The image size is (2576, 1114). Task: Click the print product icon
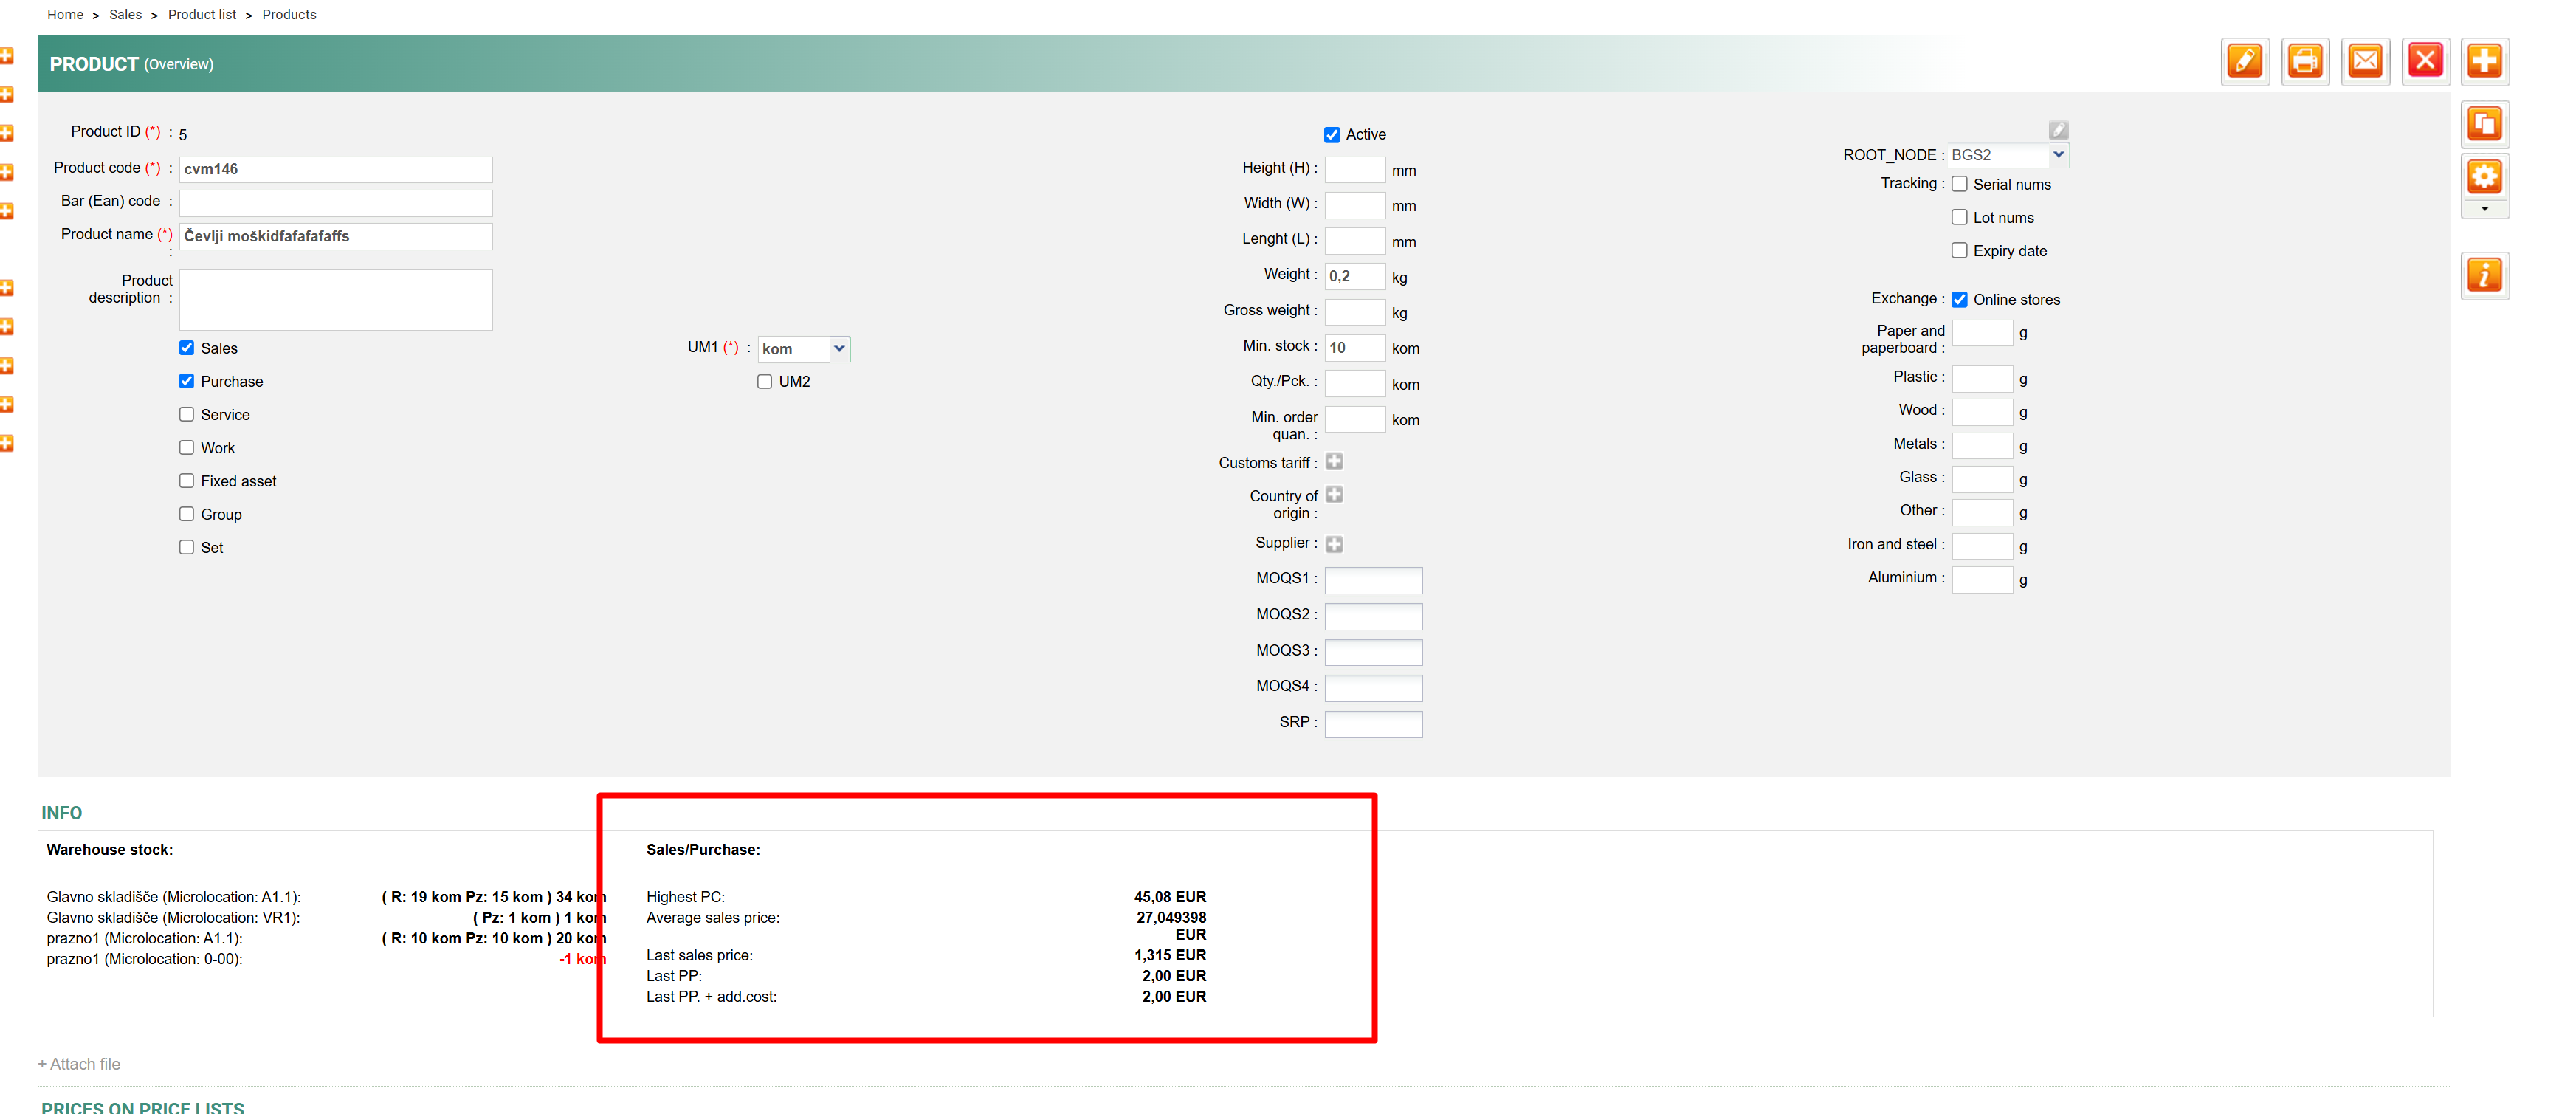click(2305, 62)
